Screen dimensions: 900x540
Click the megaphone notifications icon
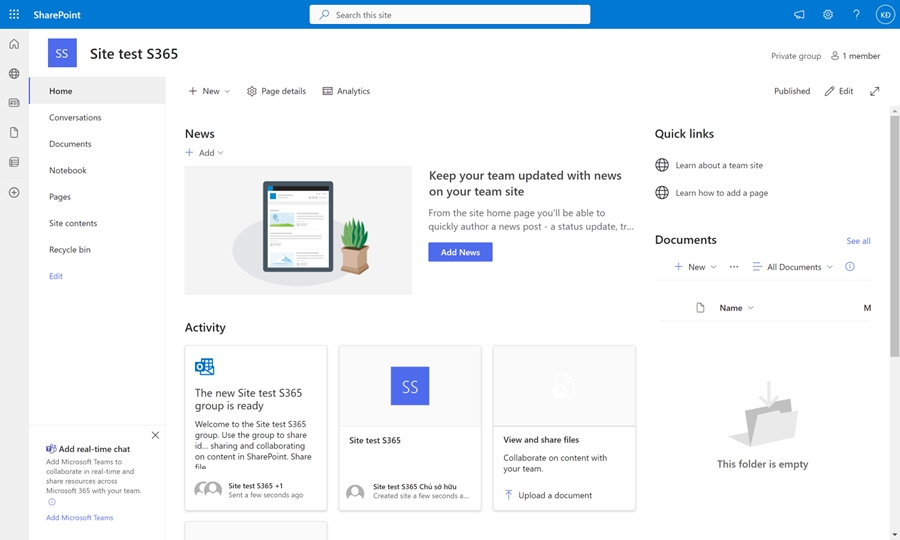tap(799, 15)
